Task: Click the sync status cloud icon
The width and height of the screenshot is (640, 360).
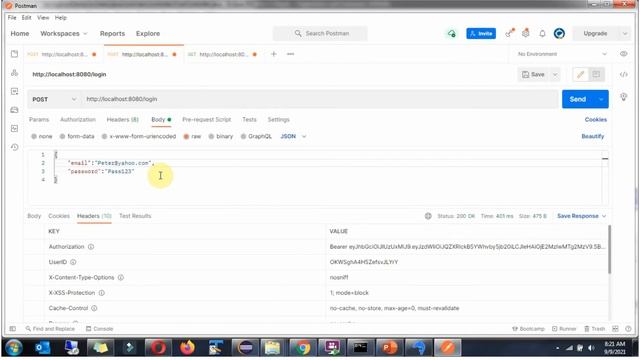Action: [451, 33]
